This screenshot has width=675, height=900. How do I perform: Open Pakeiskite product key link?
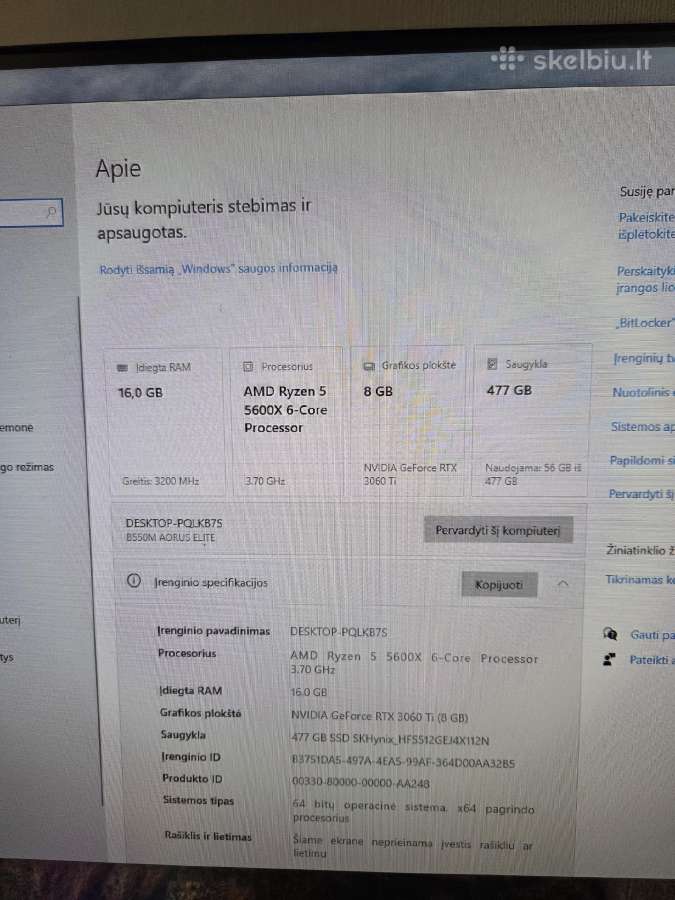tap(646, 226)
